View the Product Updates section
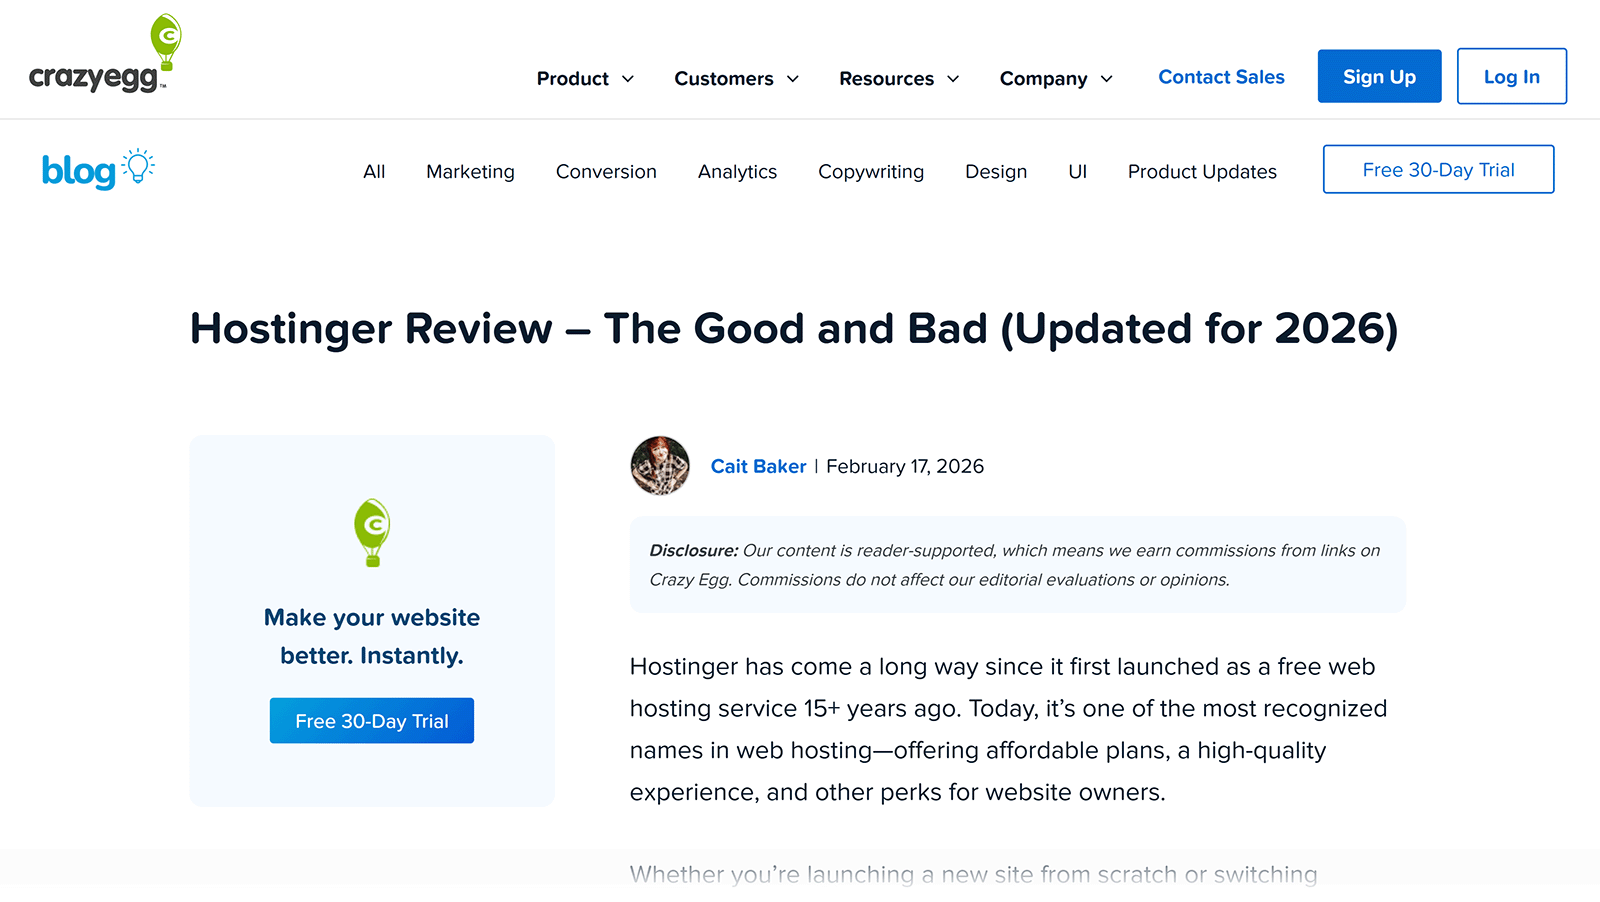1600x902 pixels. pos(1202,171)
